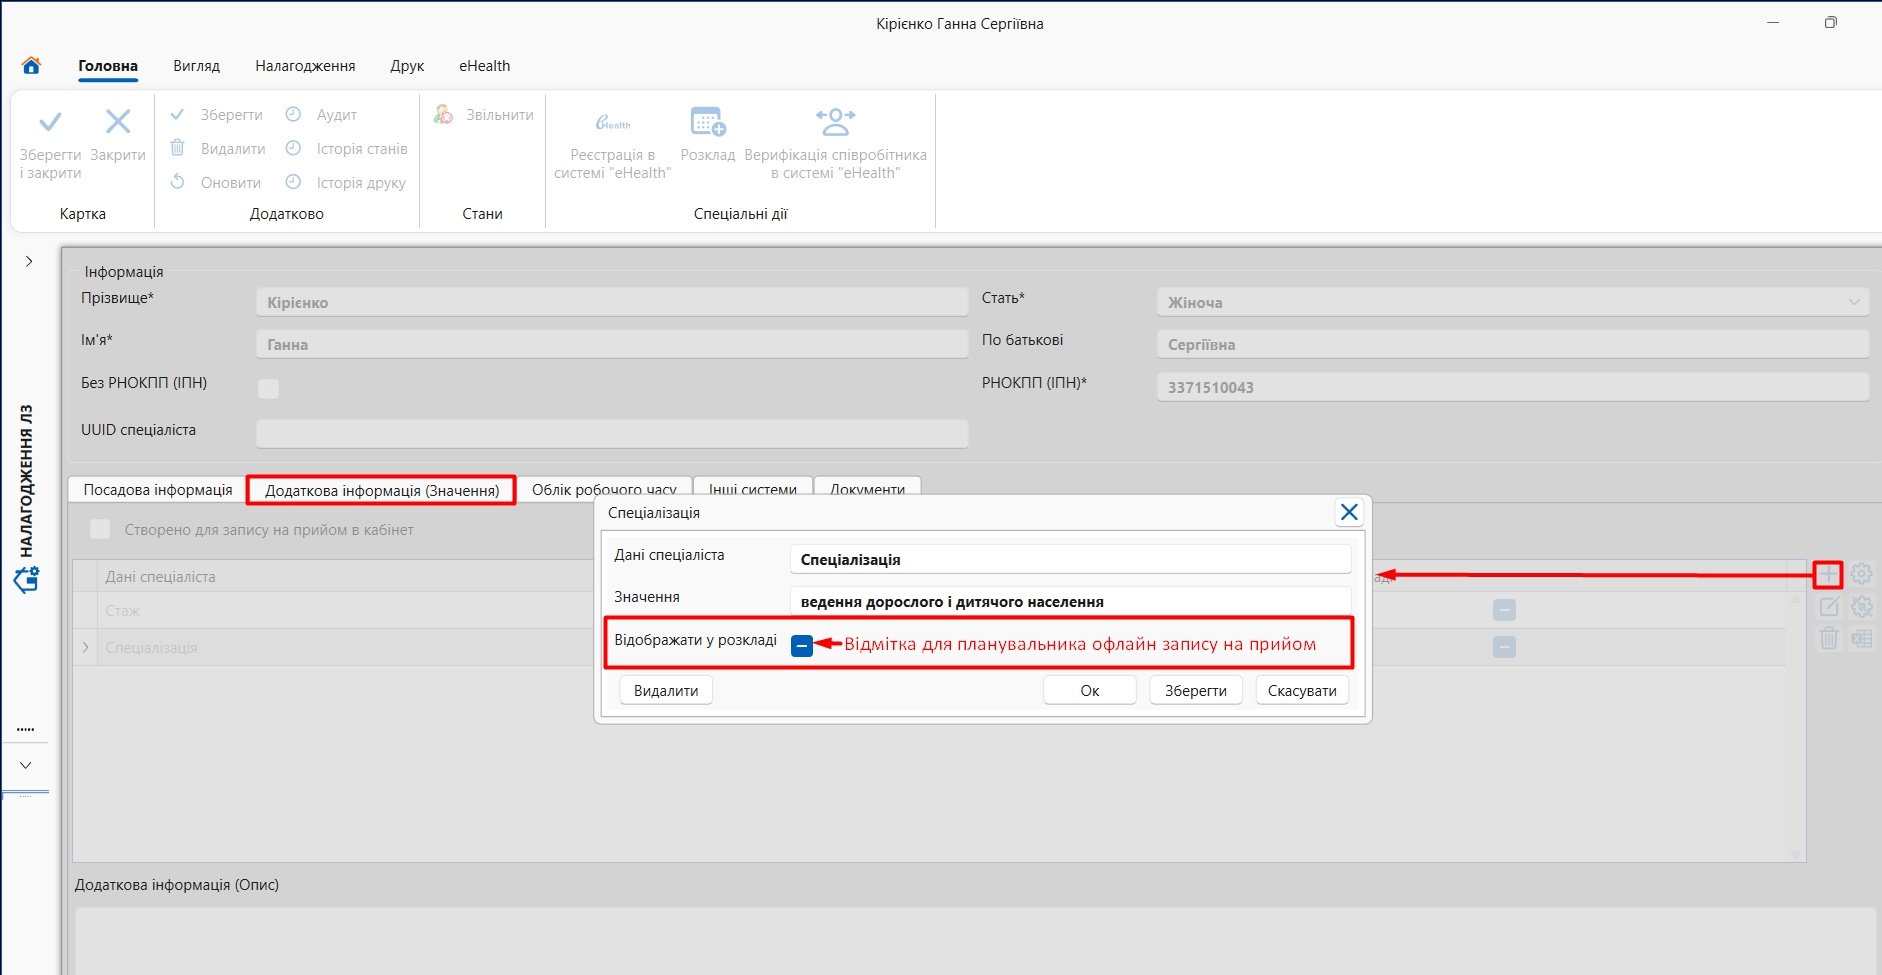This screenshot has width=1882, height=975.
Task: Open the Розклад calendar icon
Action: pos(708,122)
